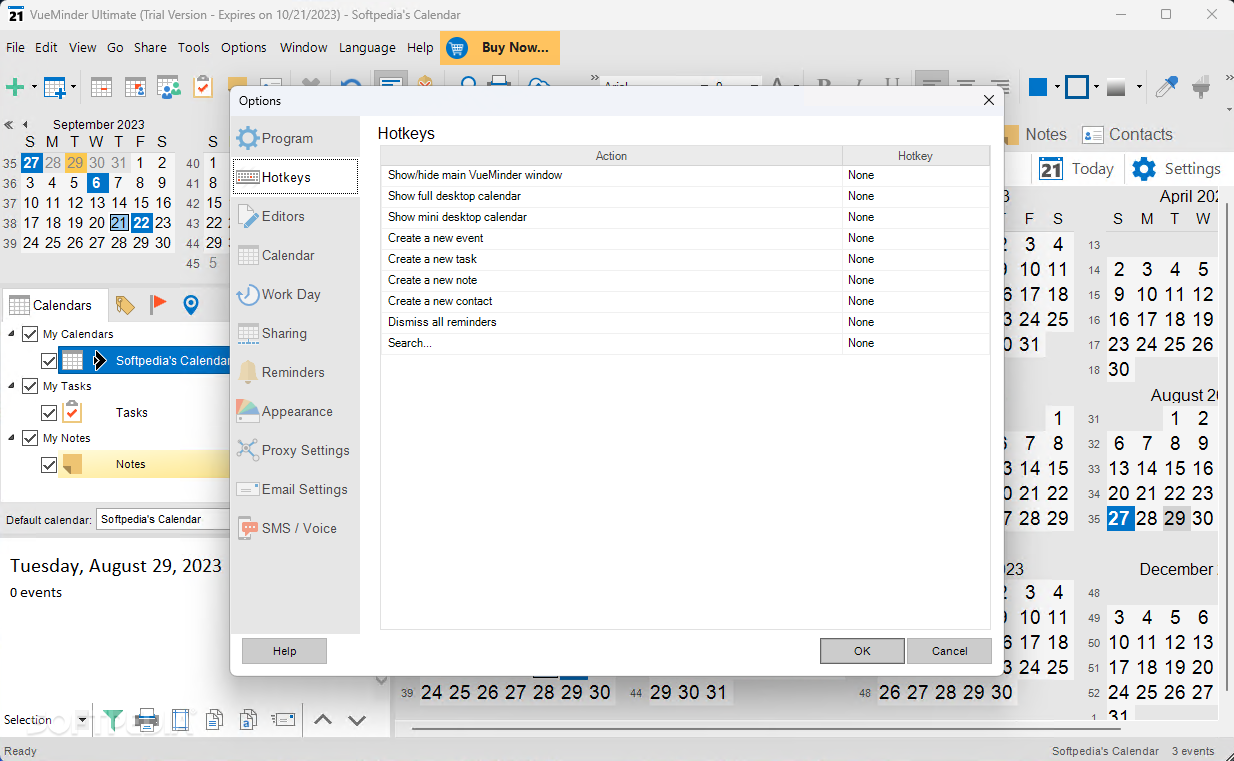Open the Tools menu

click(x=194, y=47)
